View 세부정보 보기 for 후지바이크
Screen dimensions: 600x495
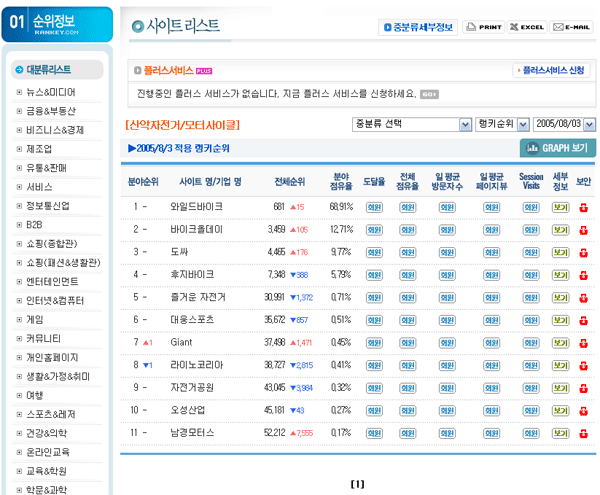coord(560,275)
